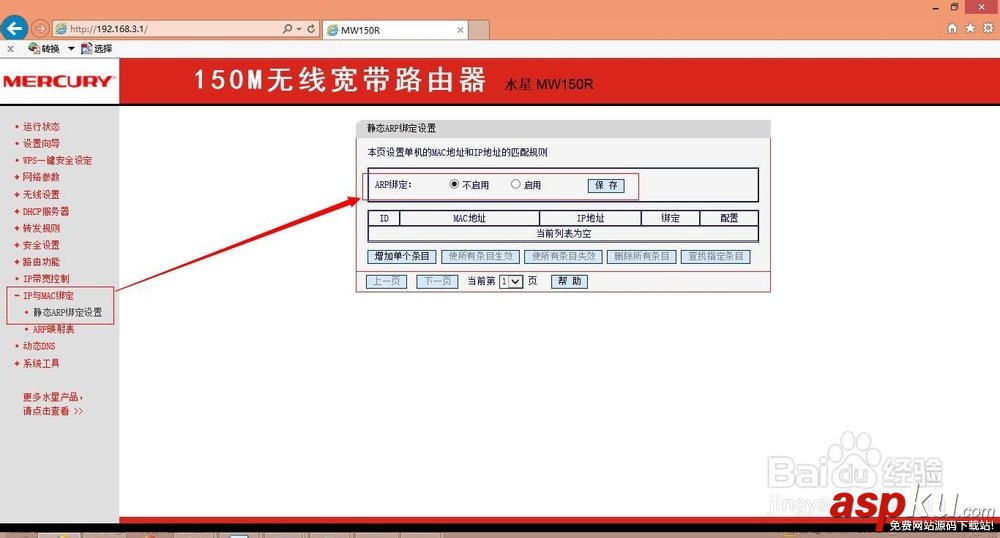Click the 使所有条目失效 button

(x=564, y=256)
